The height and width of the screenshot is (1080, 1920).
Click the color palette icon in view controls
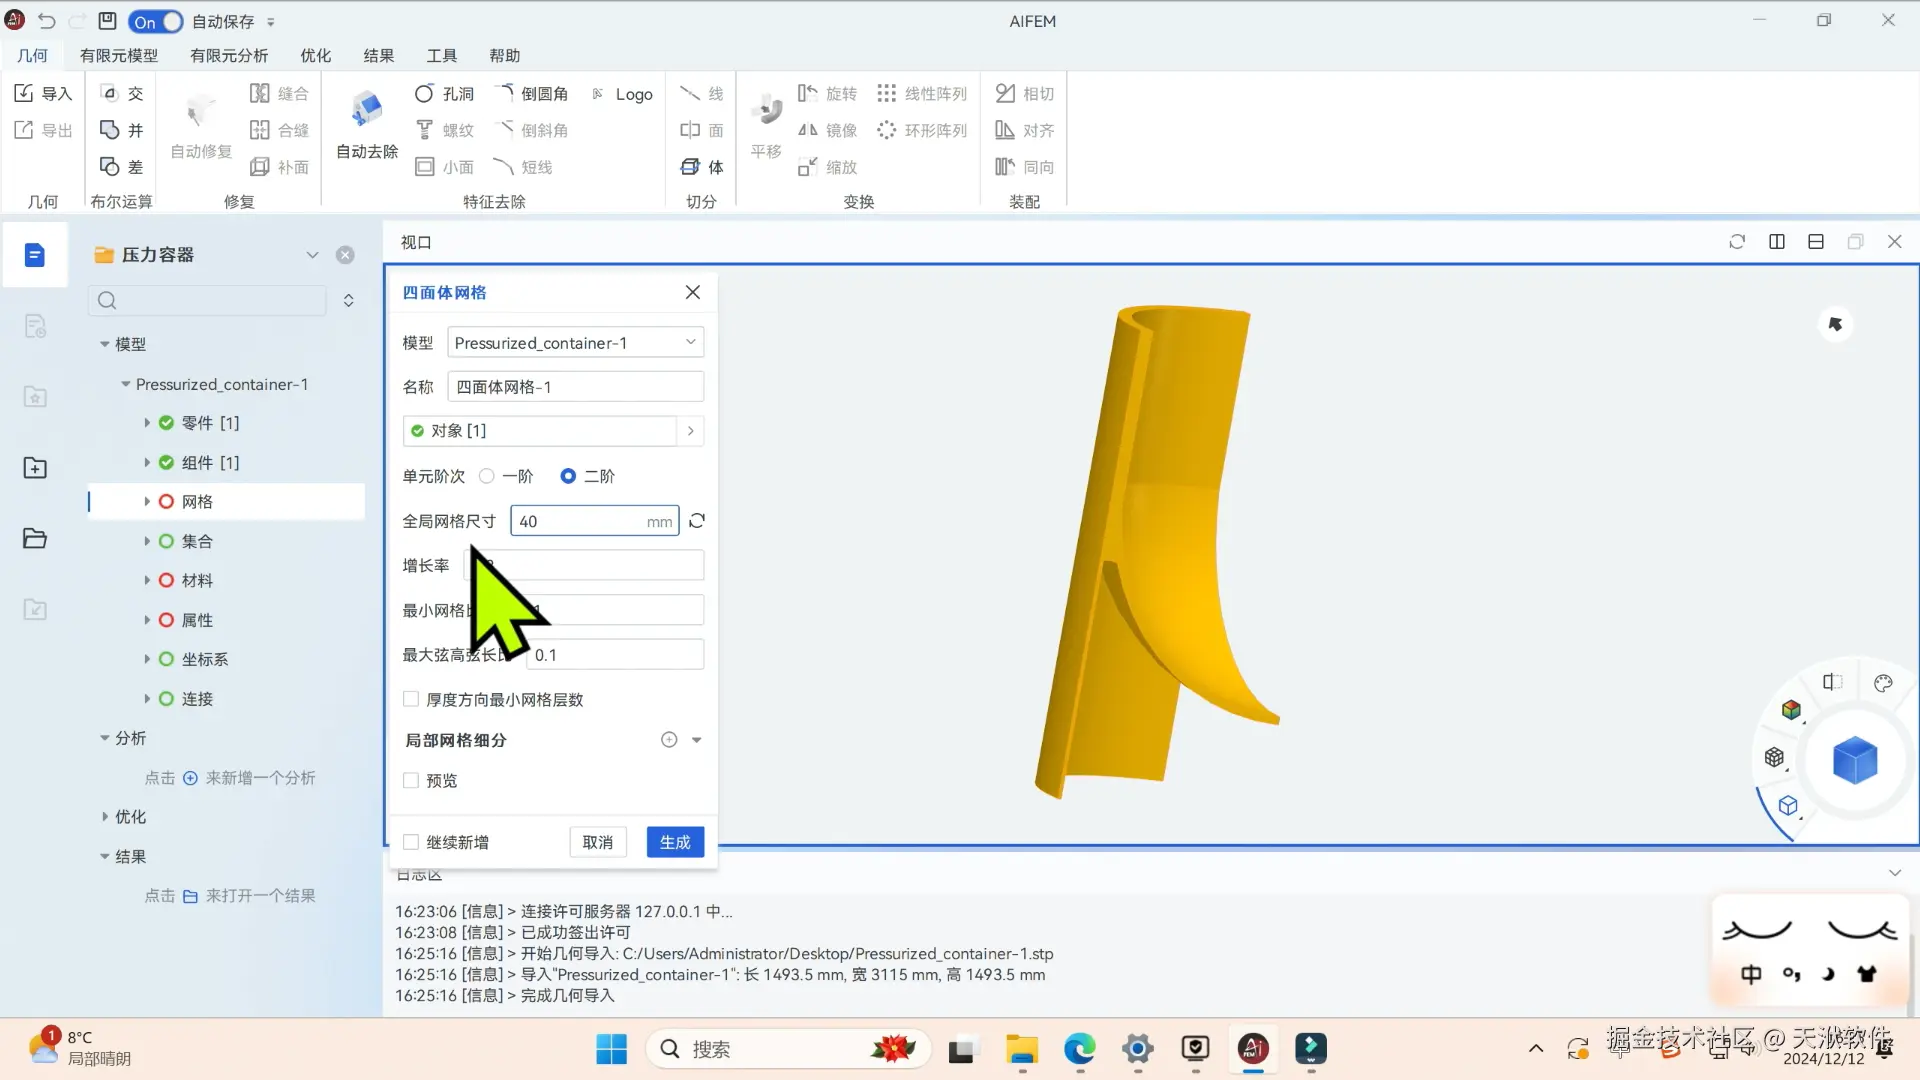pos(1883,683)
